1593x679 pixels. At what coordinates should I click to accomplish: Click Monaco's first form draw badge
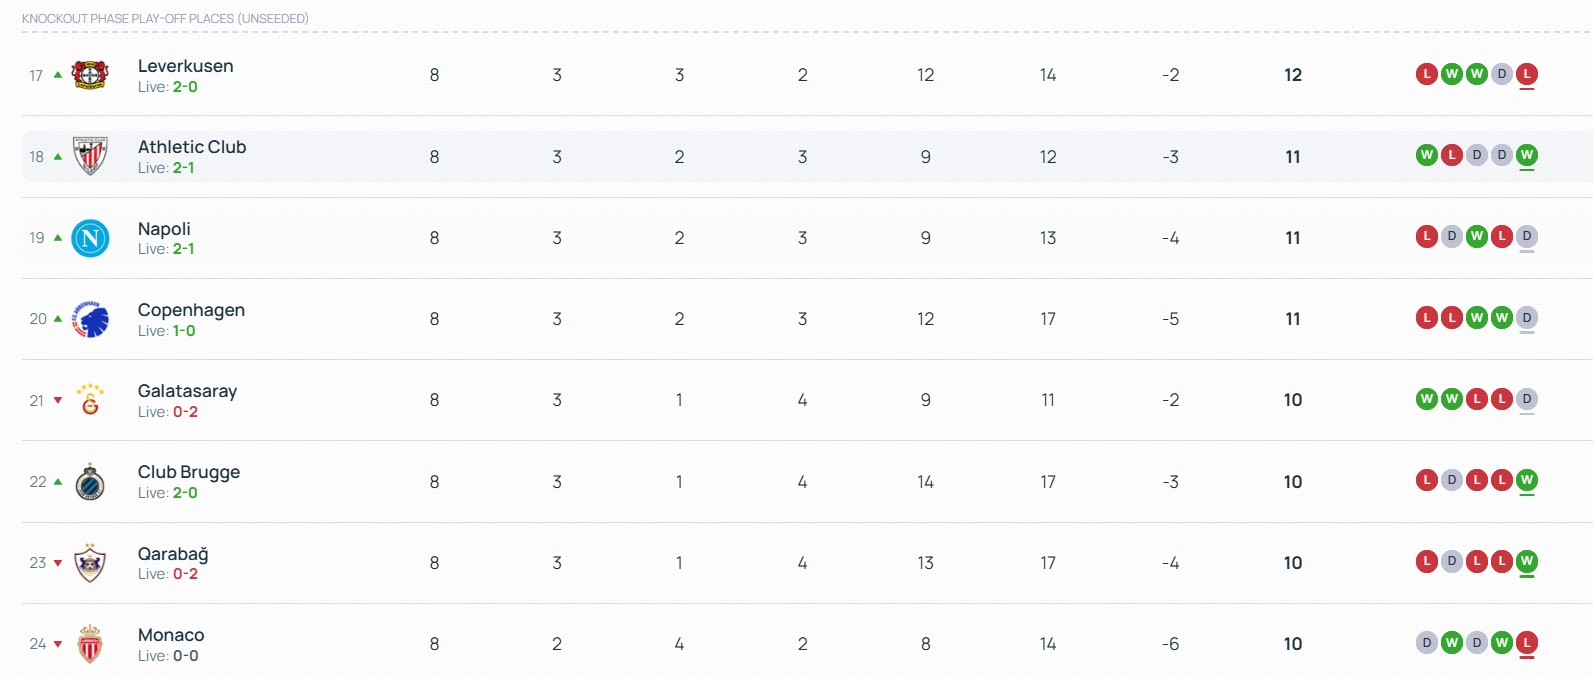click(x=1427, y=643)
